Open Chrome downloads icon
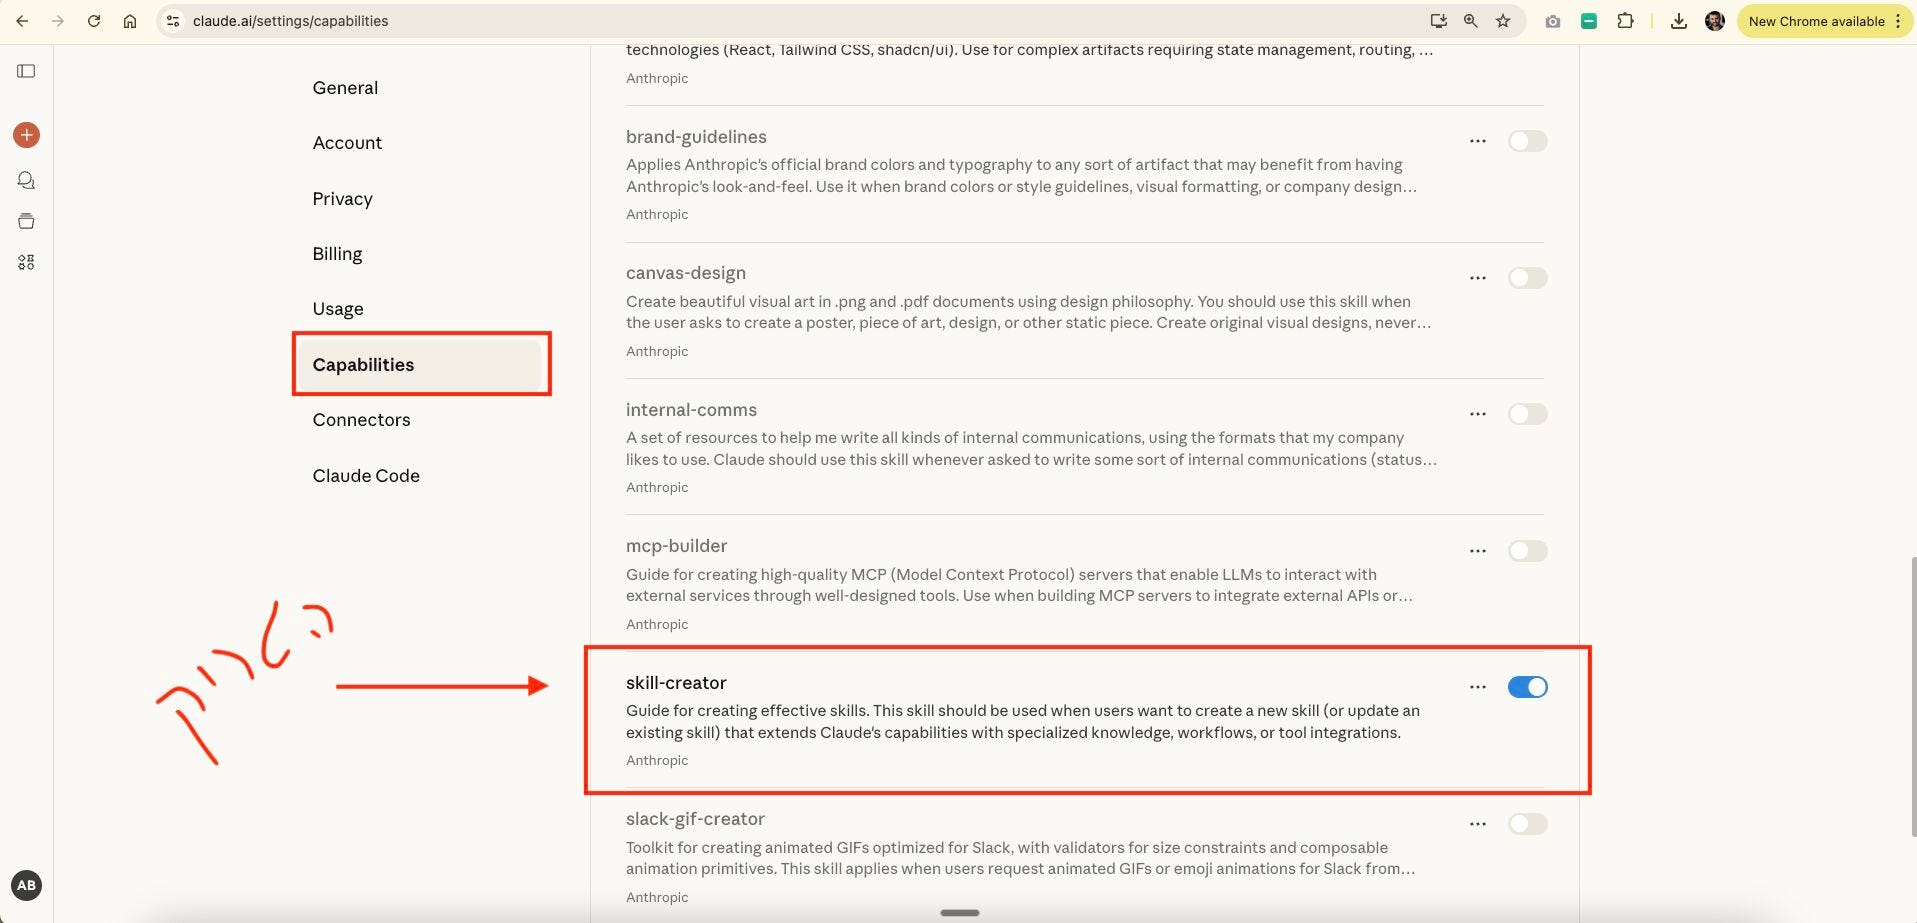This screenshot has width=1917, height=923. [1678, 21]
